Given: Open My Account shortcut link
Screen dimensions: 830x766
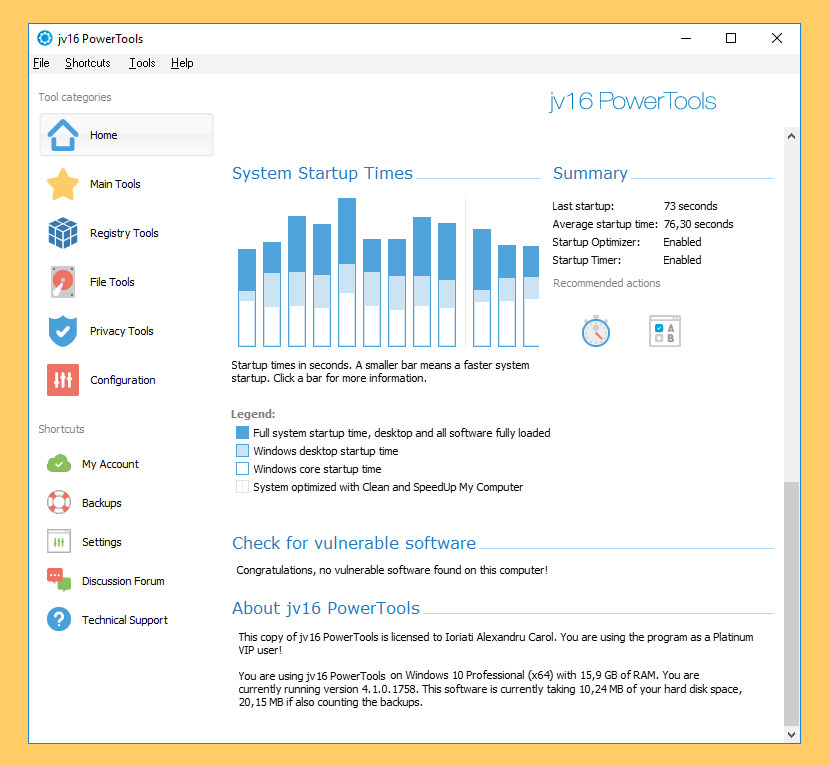Looking at the screenshot, I should (x=111, y=464).
